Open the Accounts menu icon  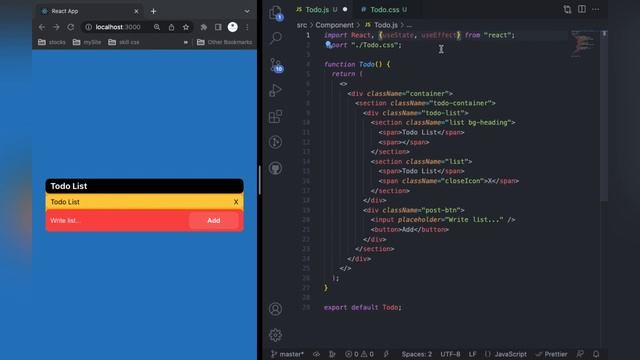click(x=276, y=309)
